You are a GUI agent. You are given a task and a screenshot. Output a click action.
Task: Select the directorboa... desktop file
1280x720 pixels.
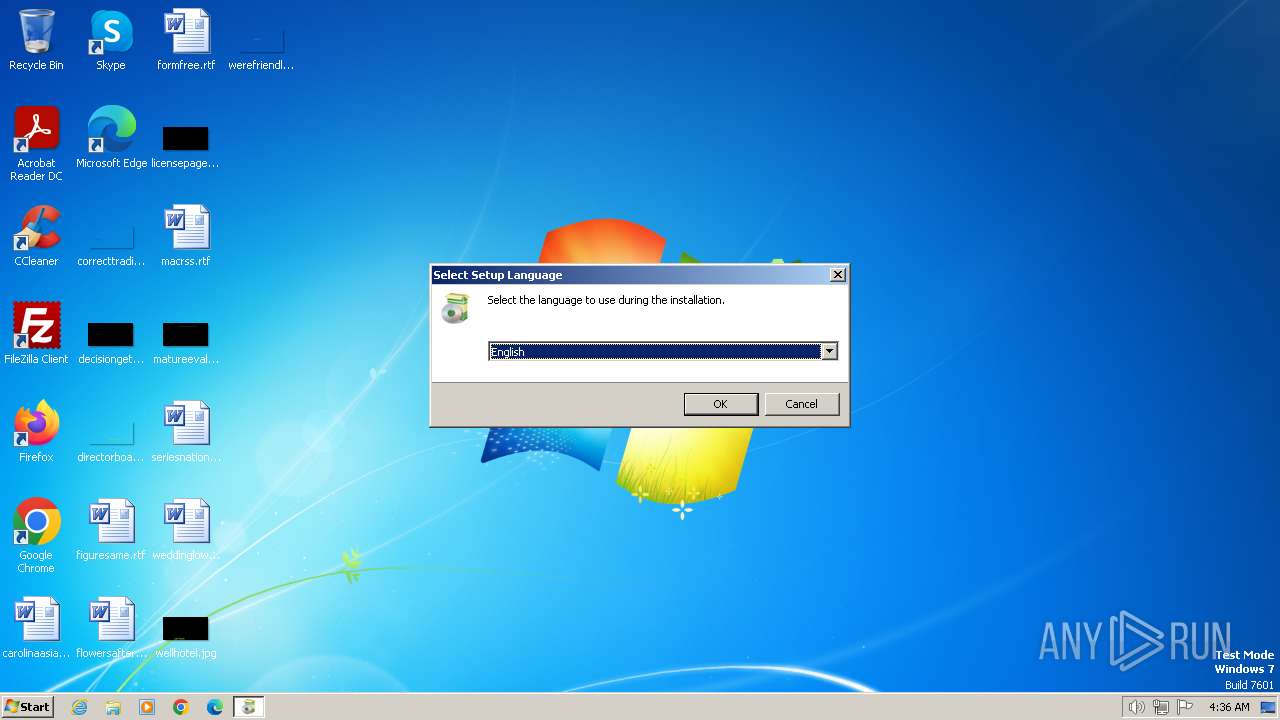(x=111, y=441)
